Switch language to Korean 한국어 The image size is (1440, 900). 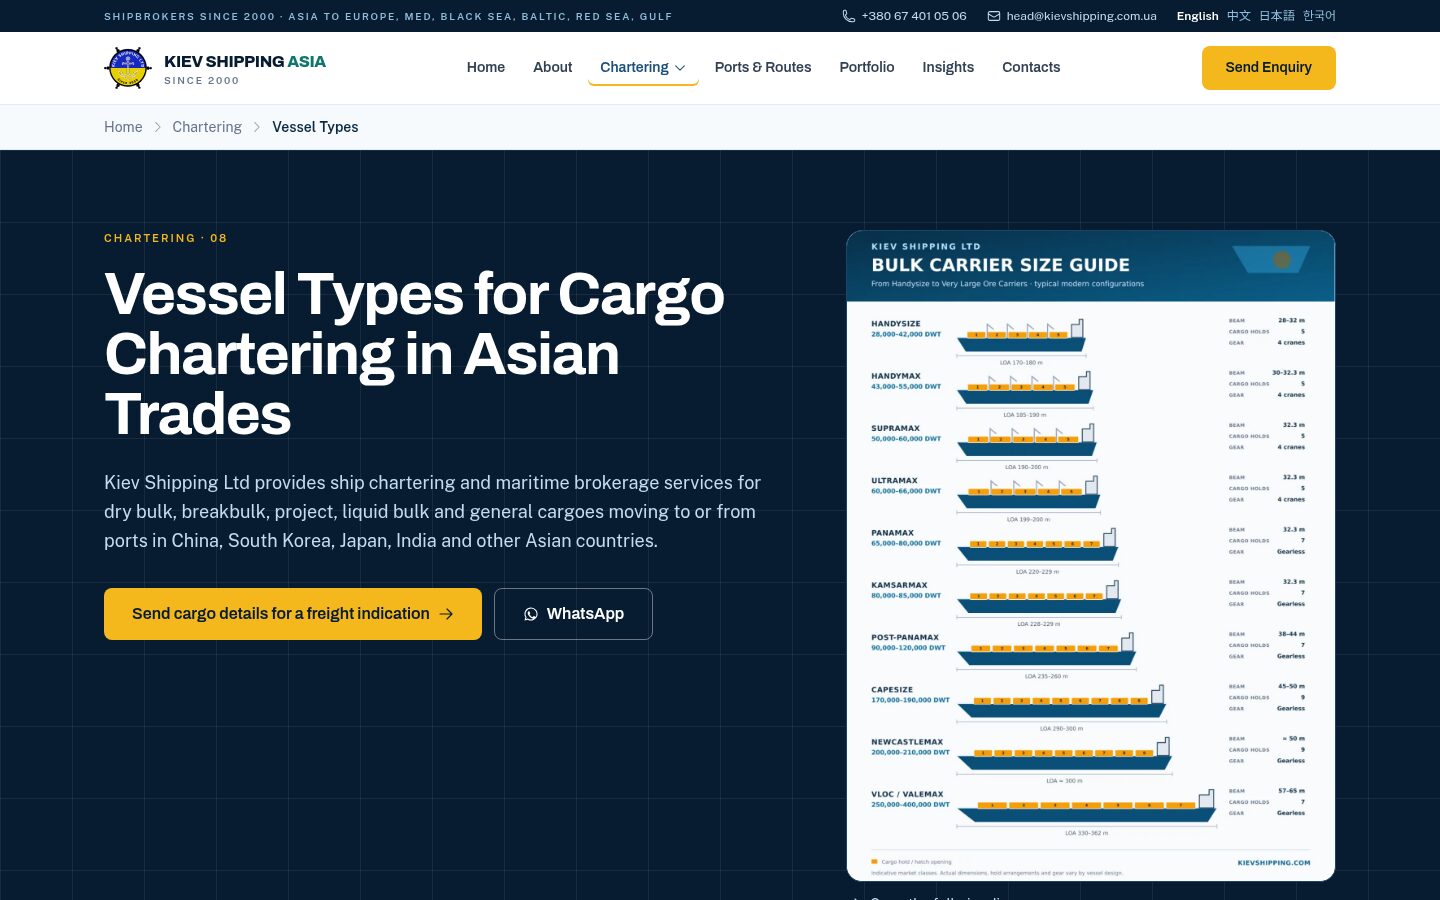tap(1319, 16)
